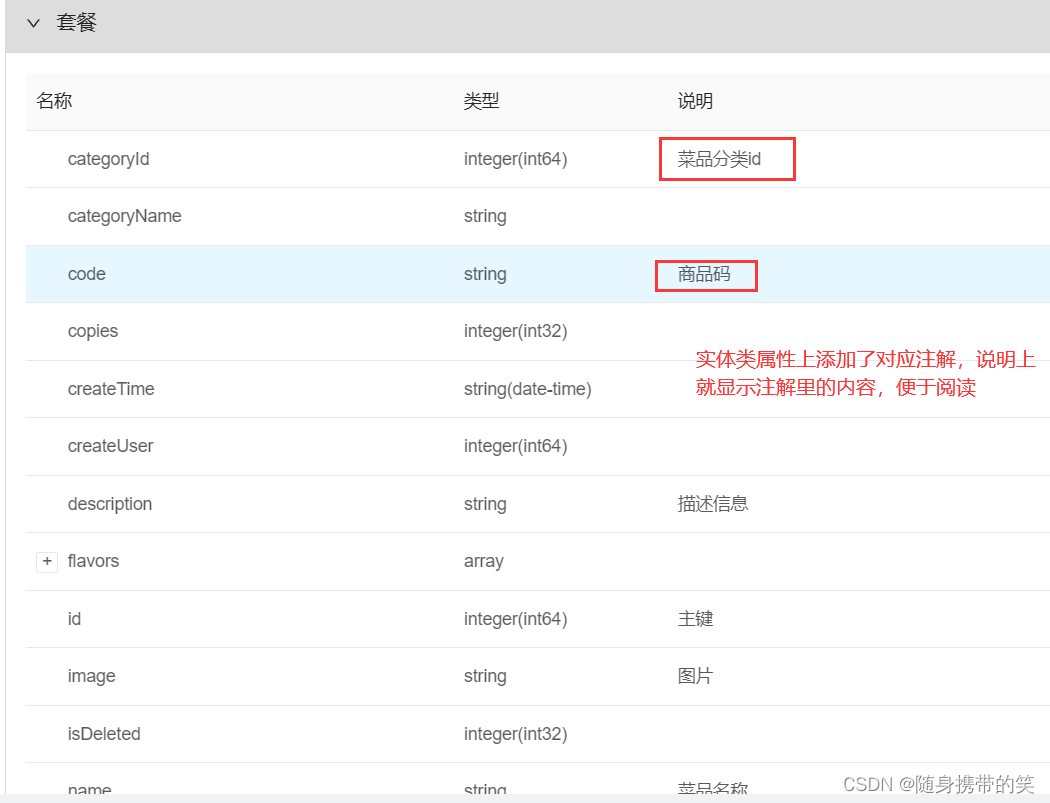Click string type of categoryName
The image size is (1050, 803).
(485, 216)
